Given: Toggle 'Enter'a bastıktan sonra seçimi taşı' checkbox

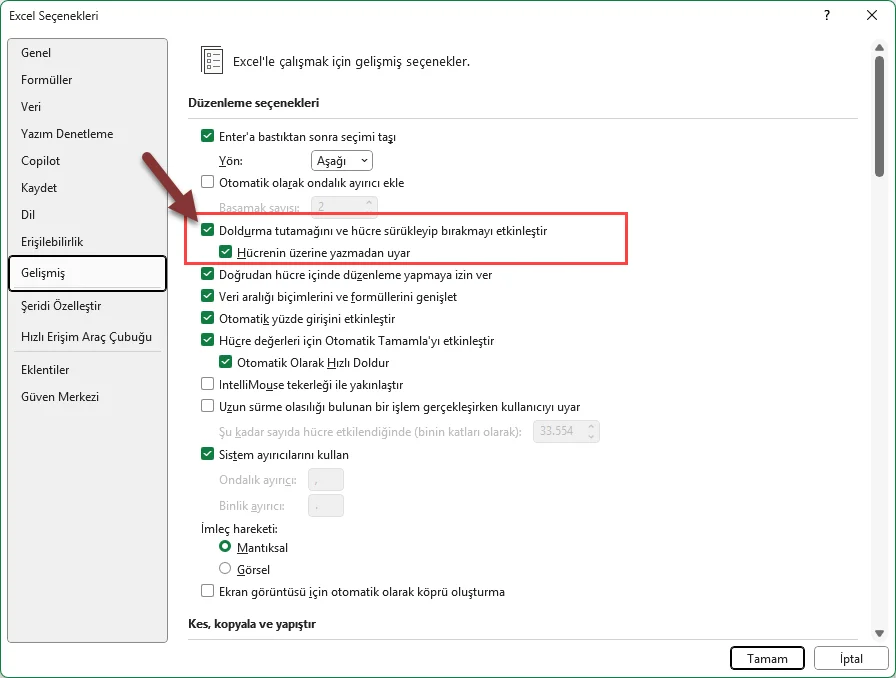Looking at the screenshot, I should (x=207, y=136).
